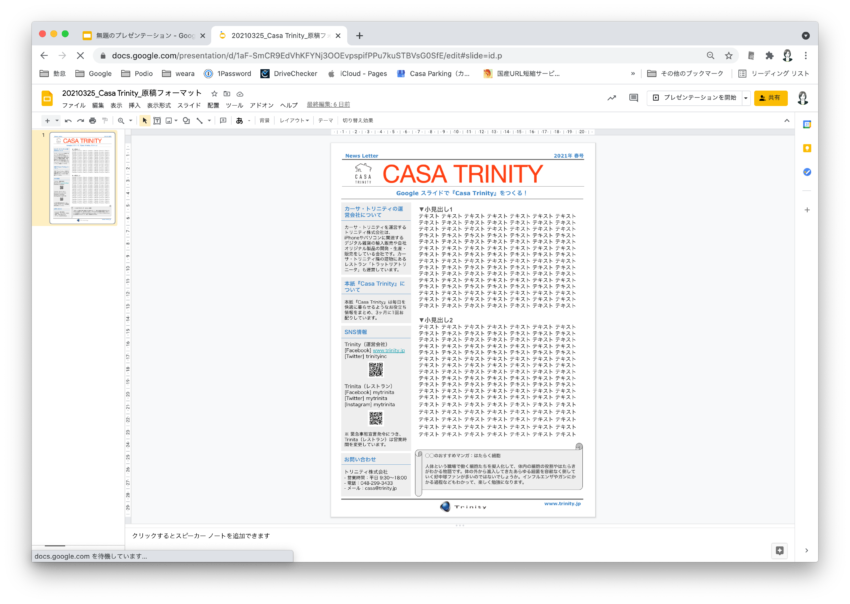The height and width of the screenshot is (604, 850).
Task: Hide the menus with the collapse arrow
Action: tap(787, 120)
